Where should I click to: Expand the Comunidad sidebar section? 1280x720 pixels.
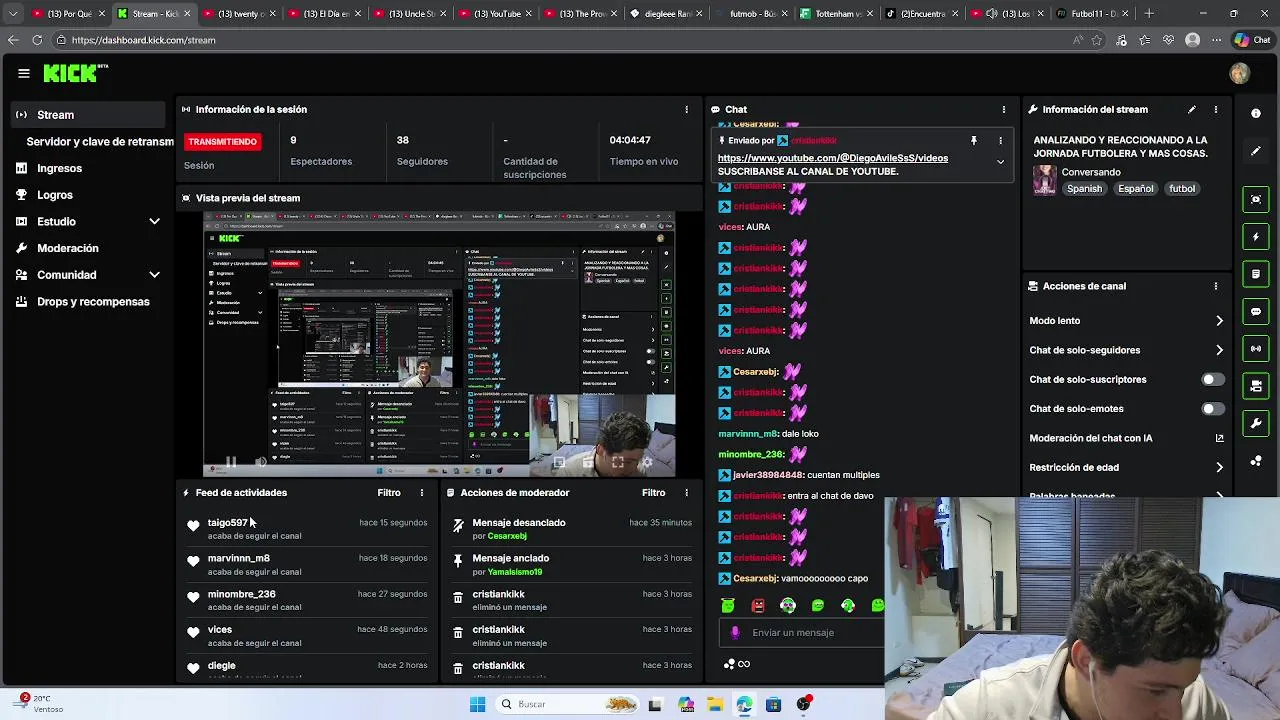tap(154, 274)
